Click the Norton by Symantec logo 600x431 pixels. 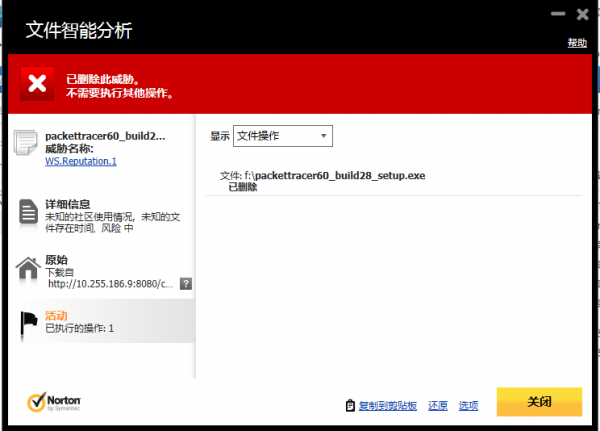54,402
